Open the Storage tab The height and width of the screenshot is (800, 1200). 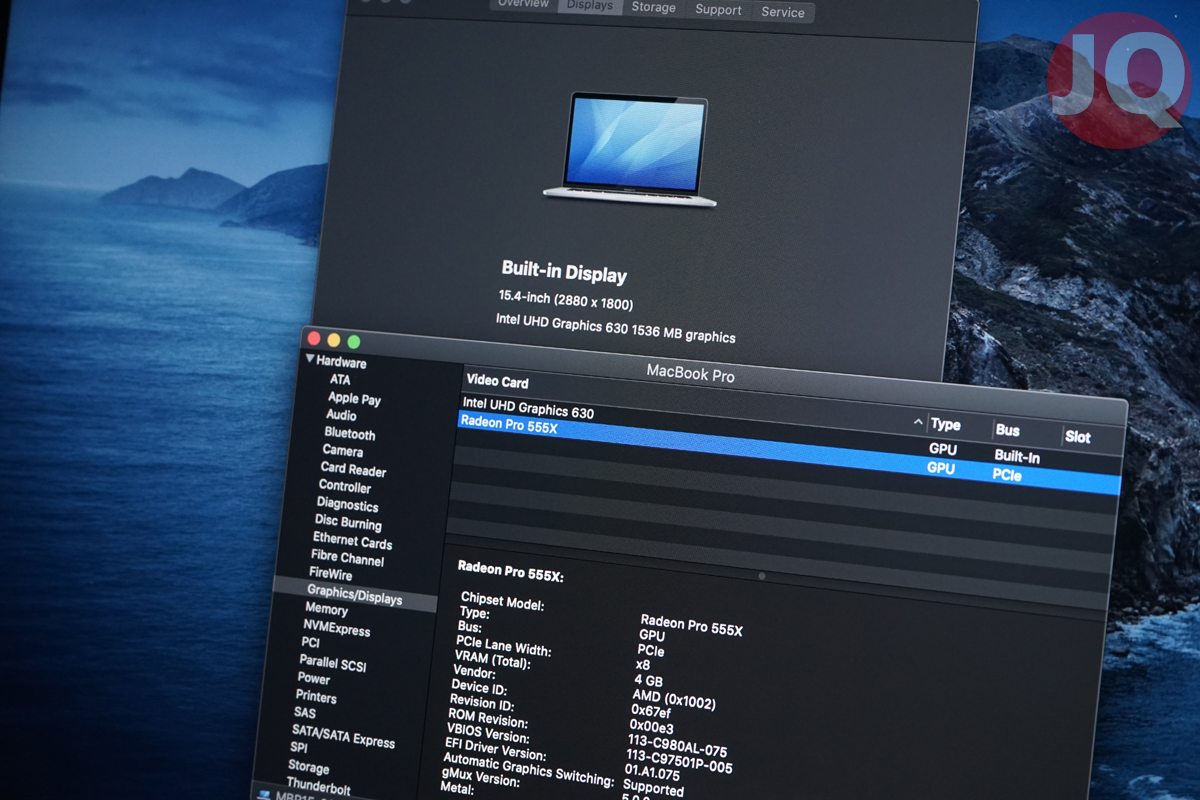(653, 7)
